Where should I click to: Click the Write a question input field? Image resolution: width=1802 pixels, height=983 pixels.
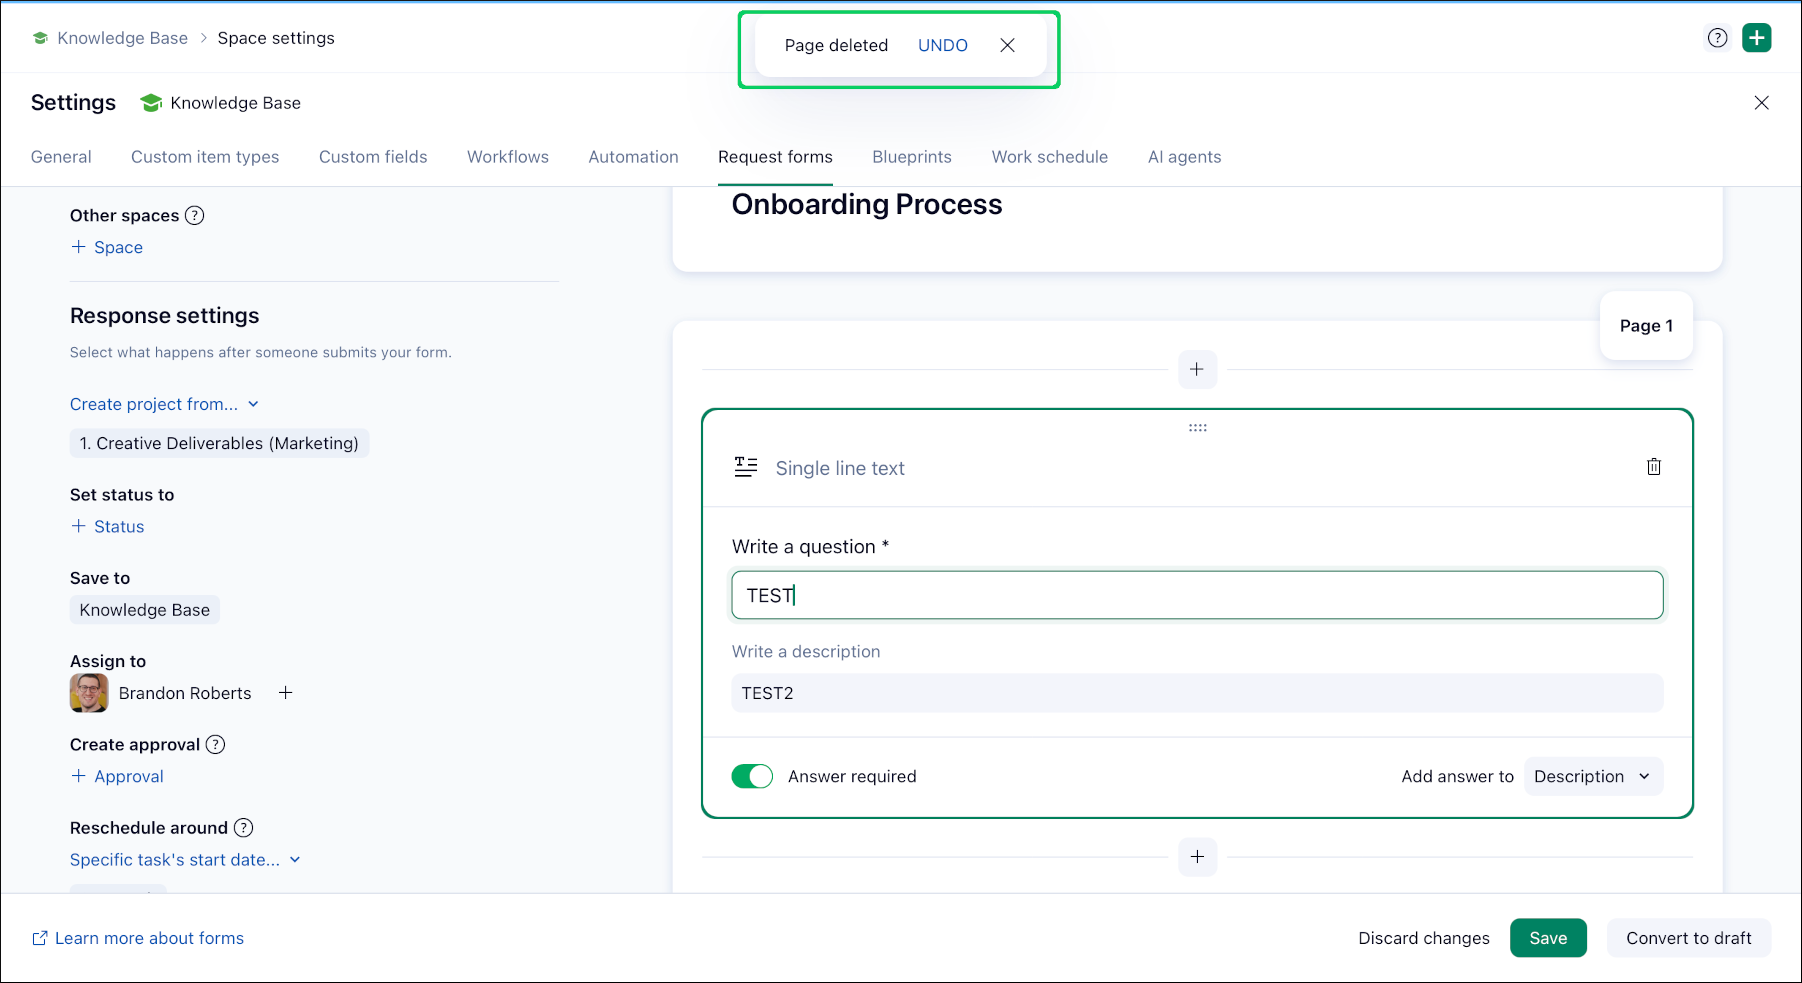click(1197, 596)
